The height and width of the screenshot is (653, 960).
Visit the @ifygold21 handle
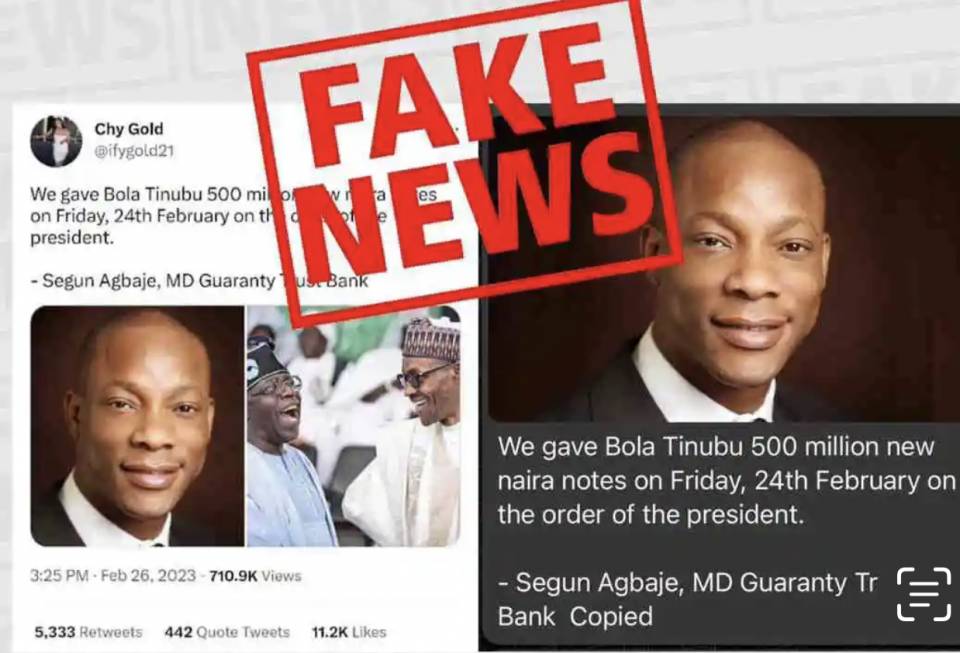(x=133, y=151)
